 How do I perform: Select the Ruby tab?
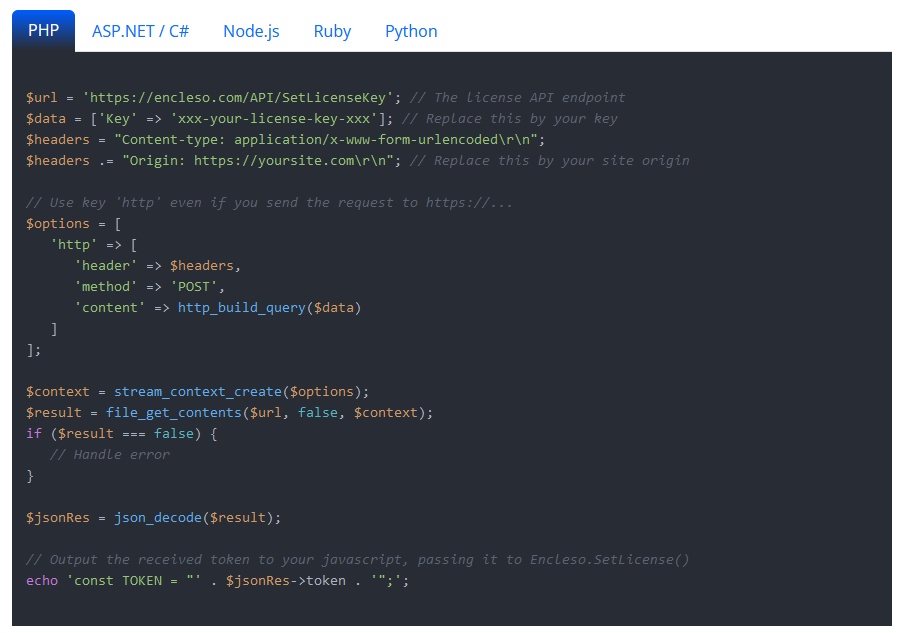(332, 31)
